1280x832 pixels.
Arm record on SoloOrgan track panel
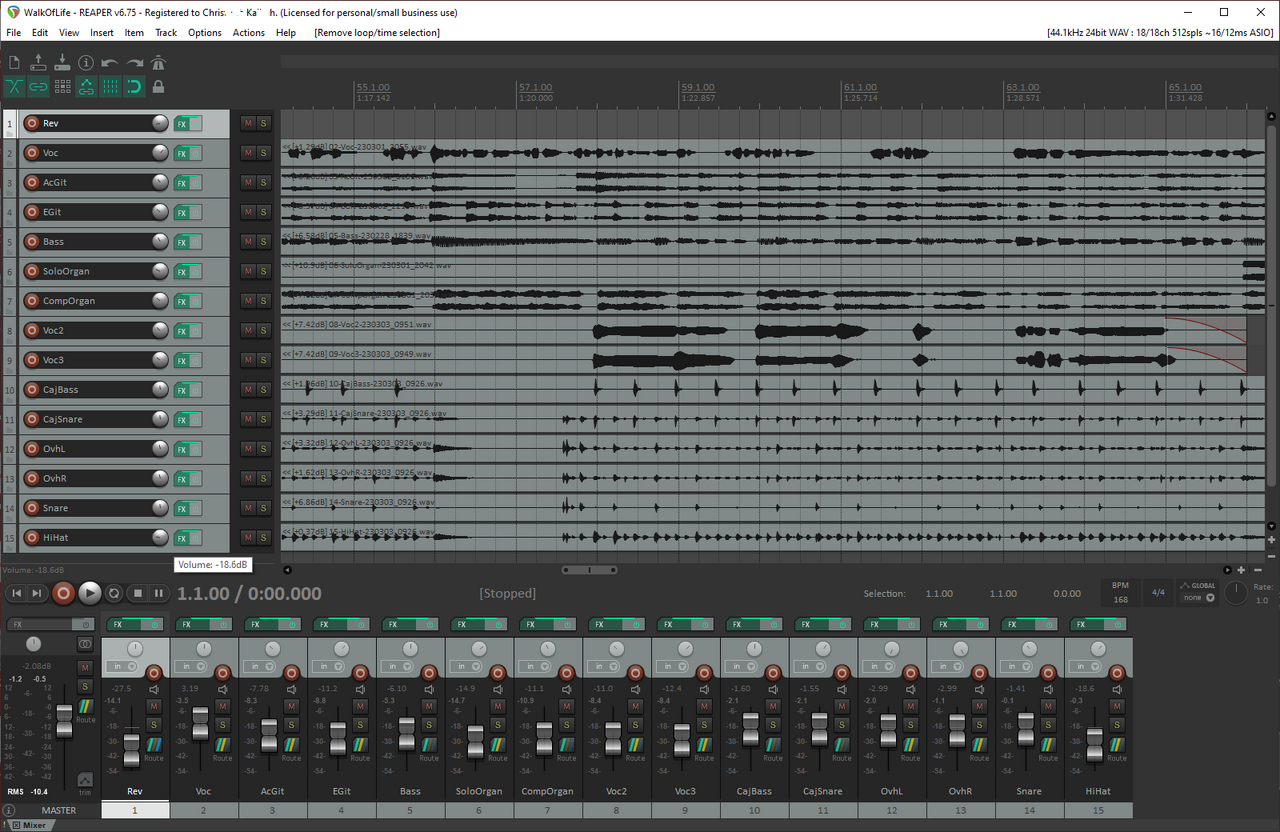click(x=31, y=271)
